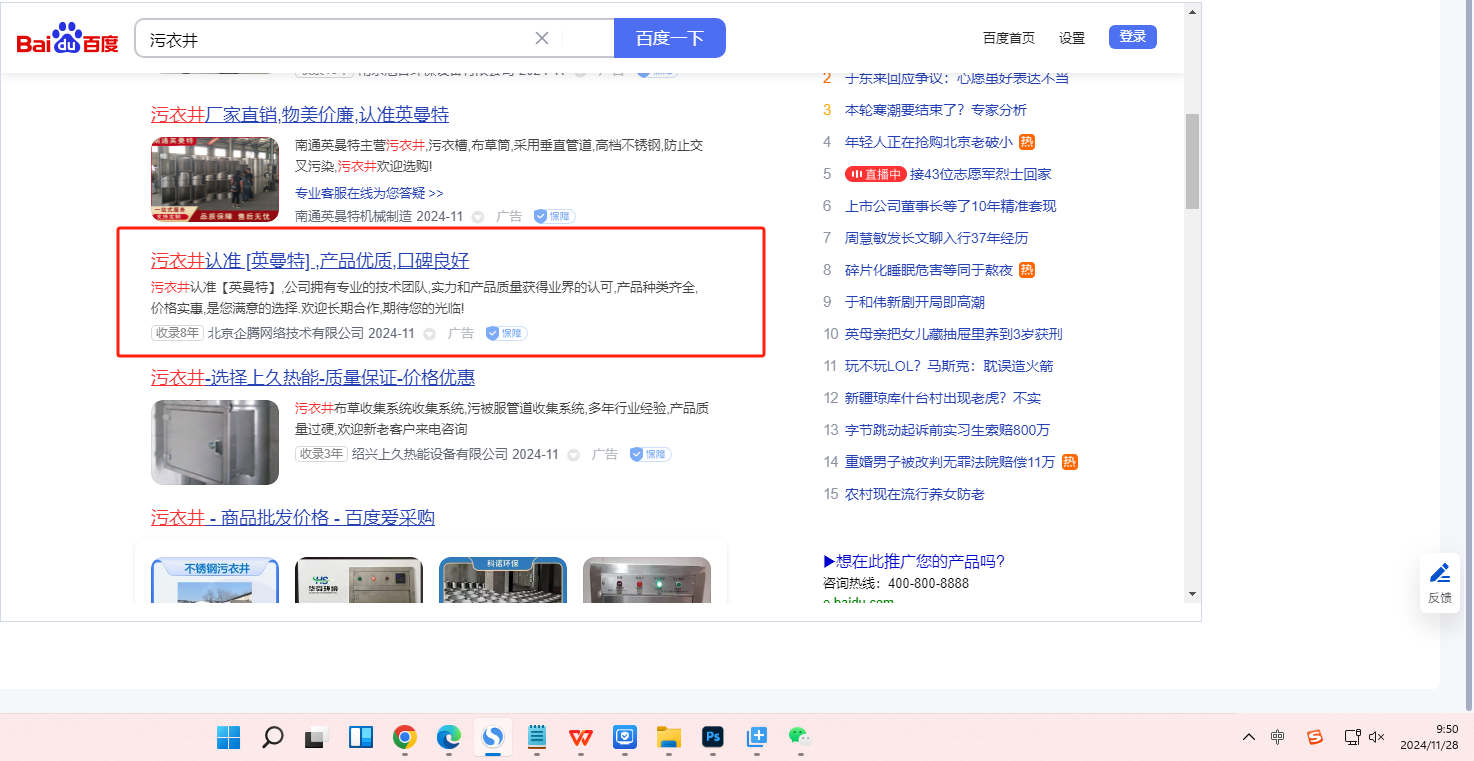This screenshot has height=761, width=1474.
Task: Click the 登录 login button
Action: coord(1132,37)
